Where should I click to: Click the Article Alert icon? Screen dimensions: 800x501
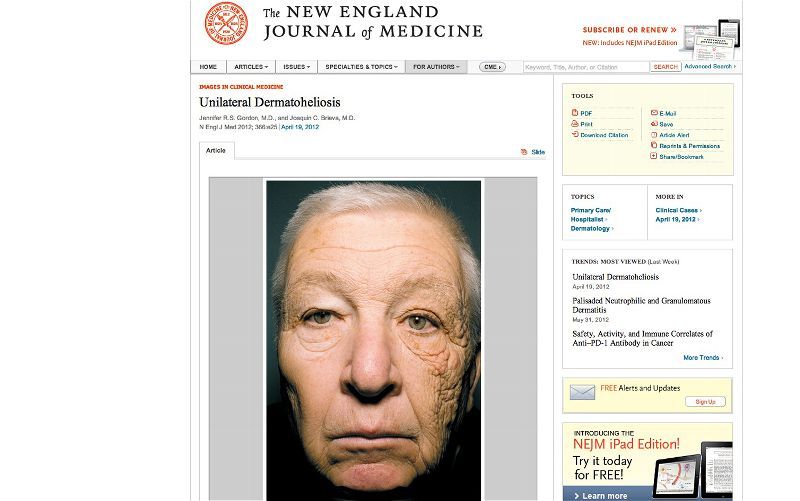click(654, 135)
